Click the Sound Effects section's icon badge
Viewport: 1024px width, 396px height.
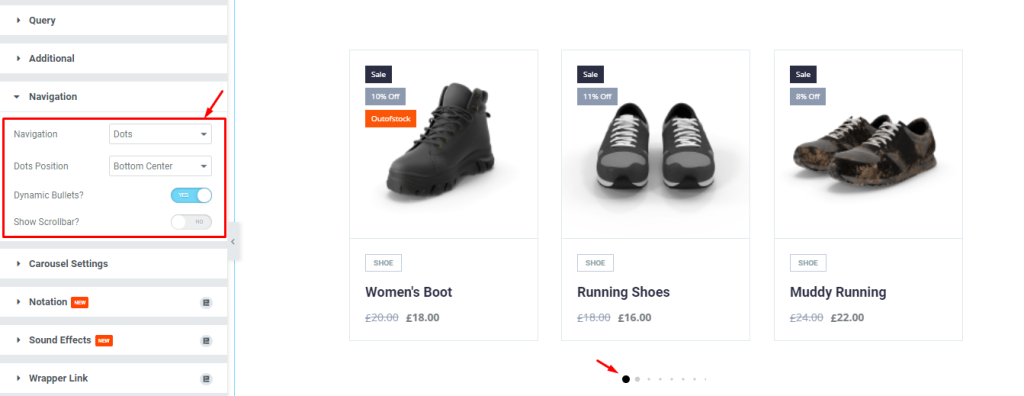[x=206, y=340]
